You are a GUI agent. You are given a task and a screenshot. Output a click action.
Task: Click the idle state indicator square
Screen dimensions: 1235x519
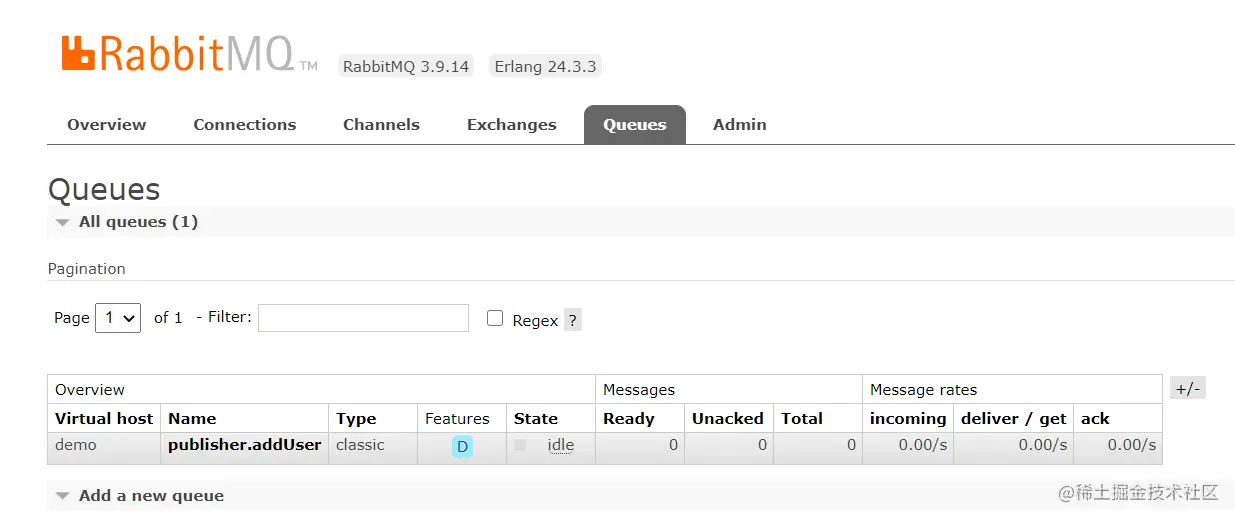520,445
